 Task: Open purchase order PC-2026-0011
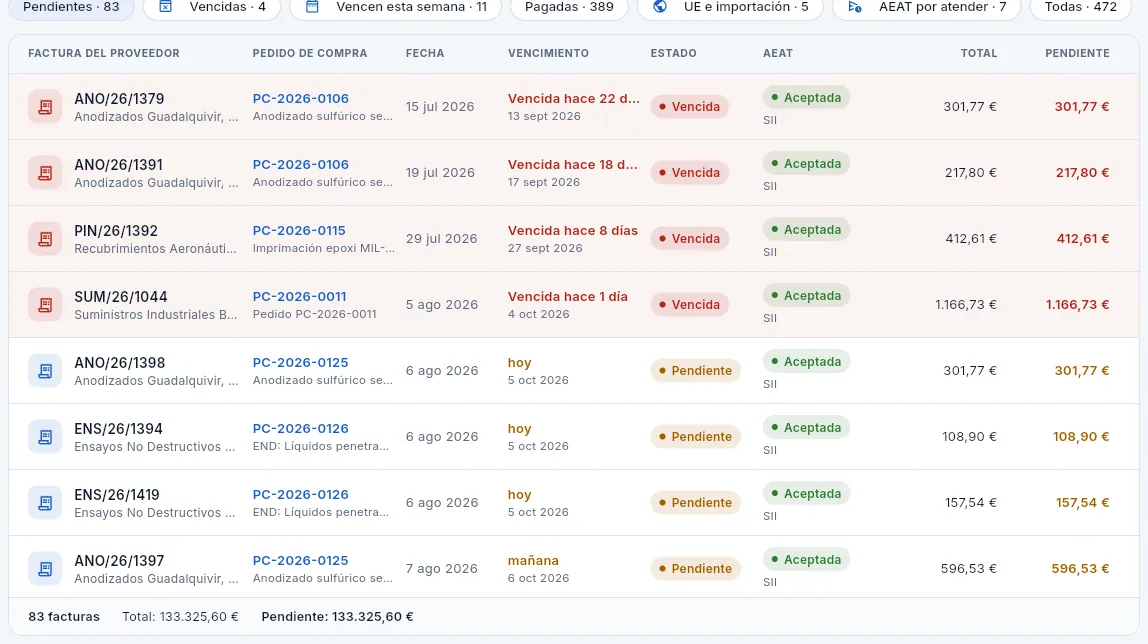point(299,296)
